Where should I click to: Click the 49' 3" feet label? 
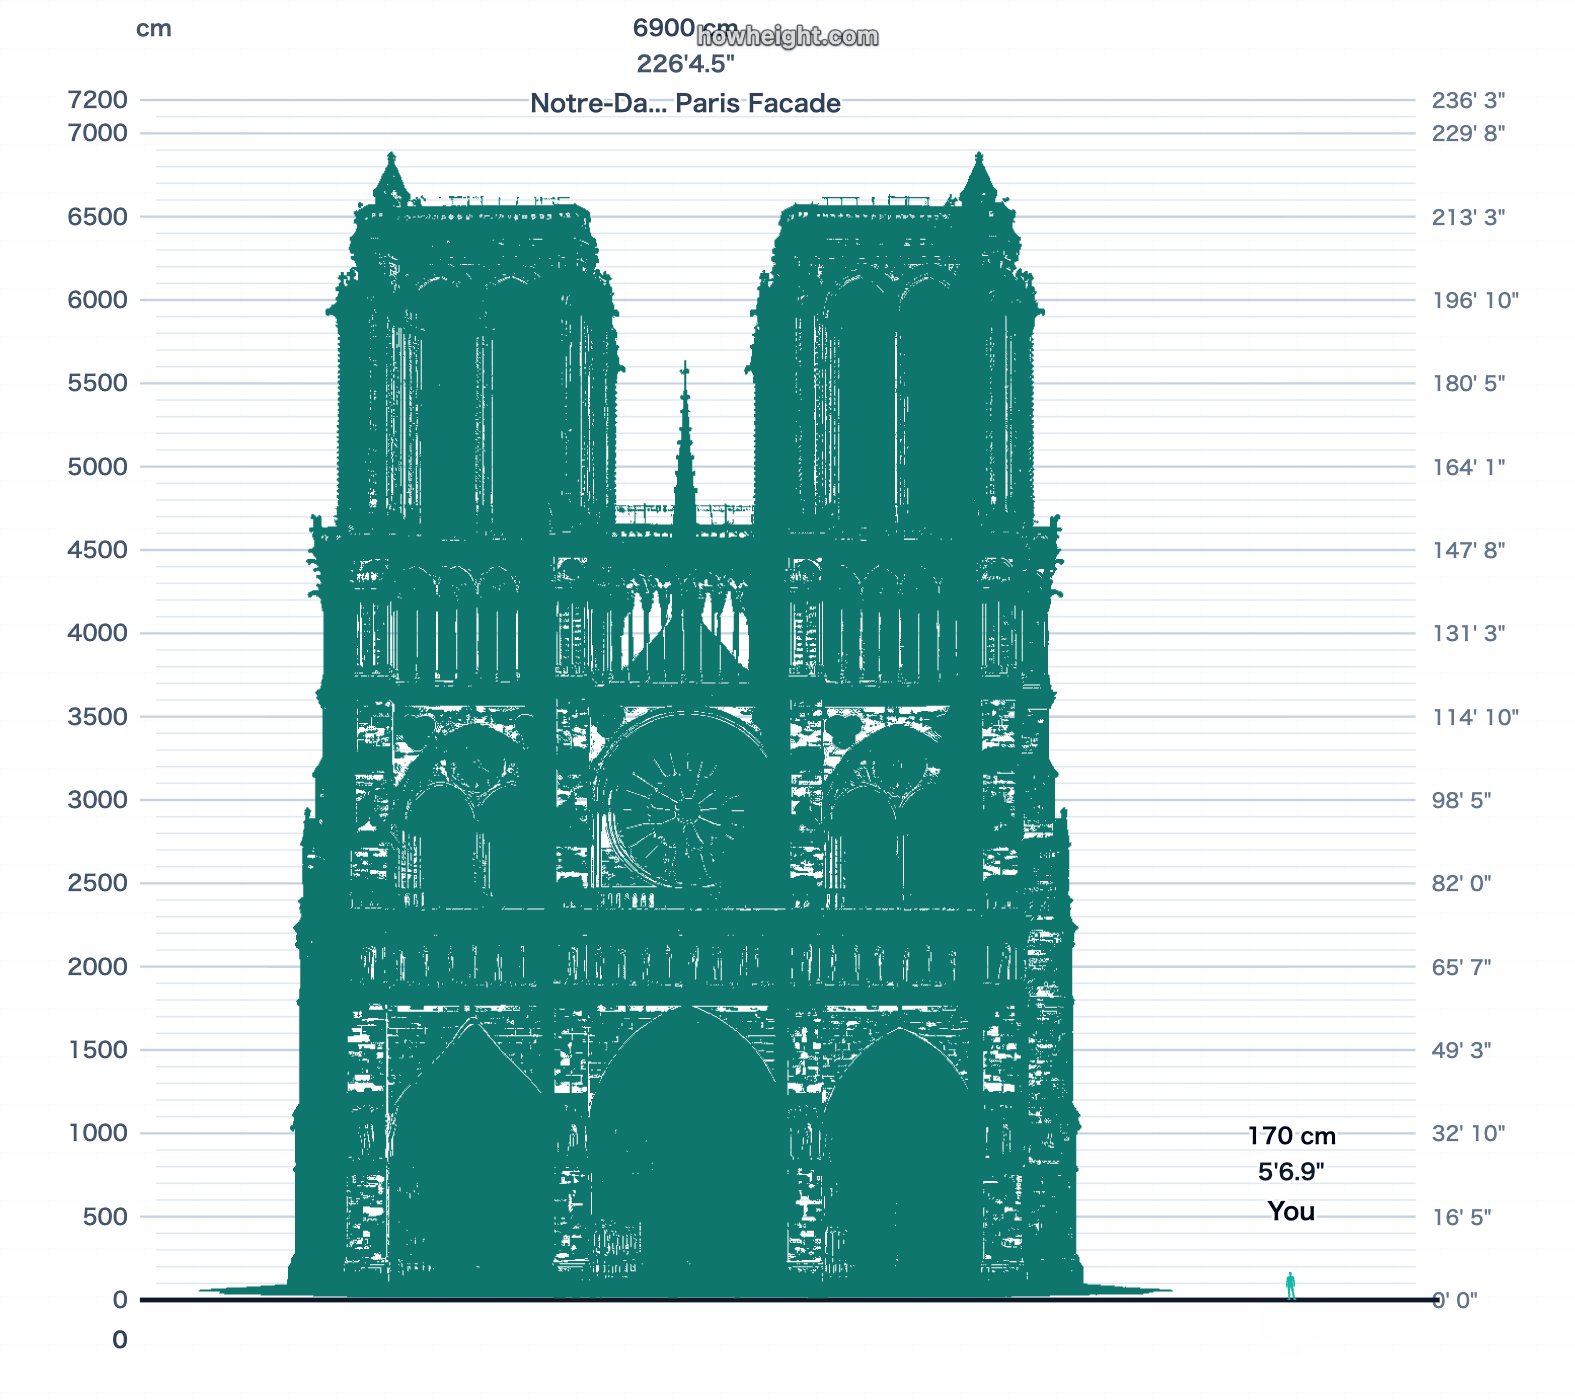point(1461,1050)
